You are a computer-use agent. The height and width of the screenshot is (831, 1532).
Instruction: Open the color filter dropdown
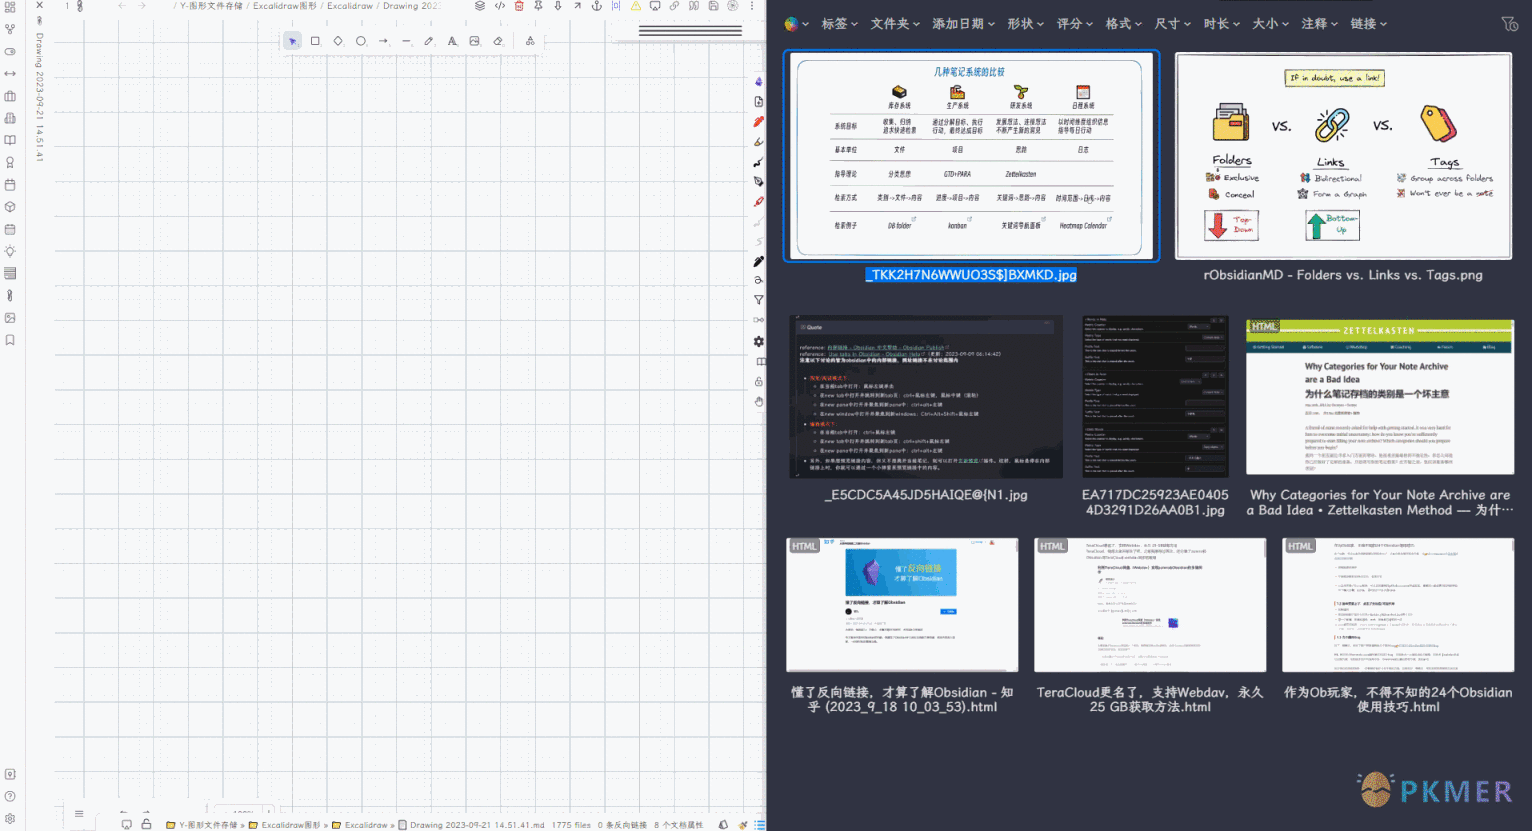796,24
